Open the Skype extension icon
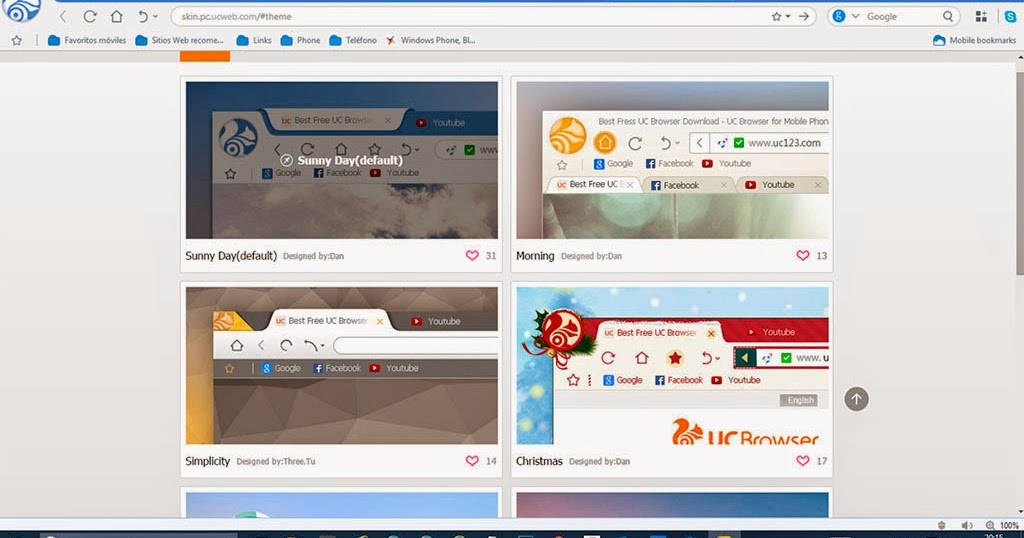1024x538 pixels. pos(1010,16)
